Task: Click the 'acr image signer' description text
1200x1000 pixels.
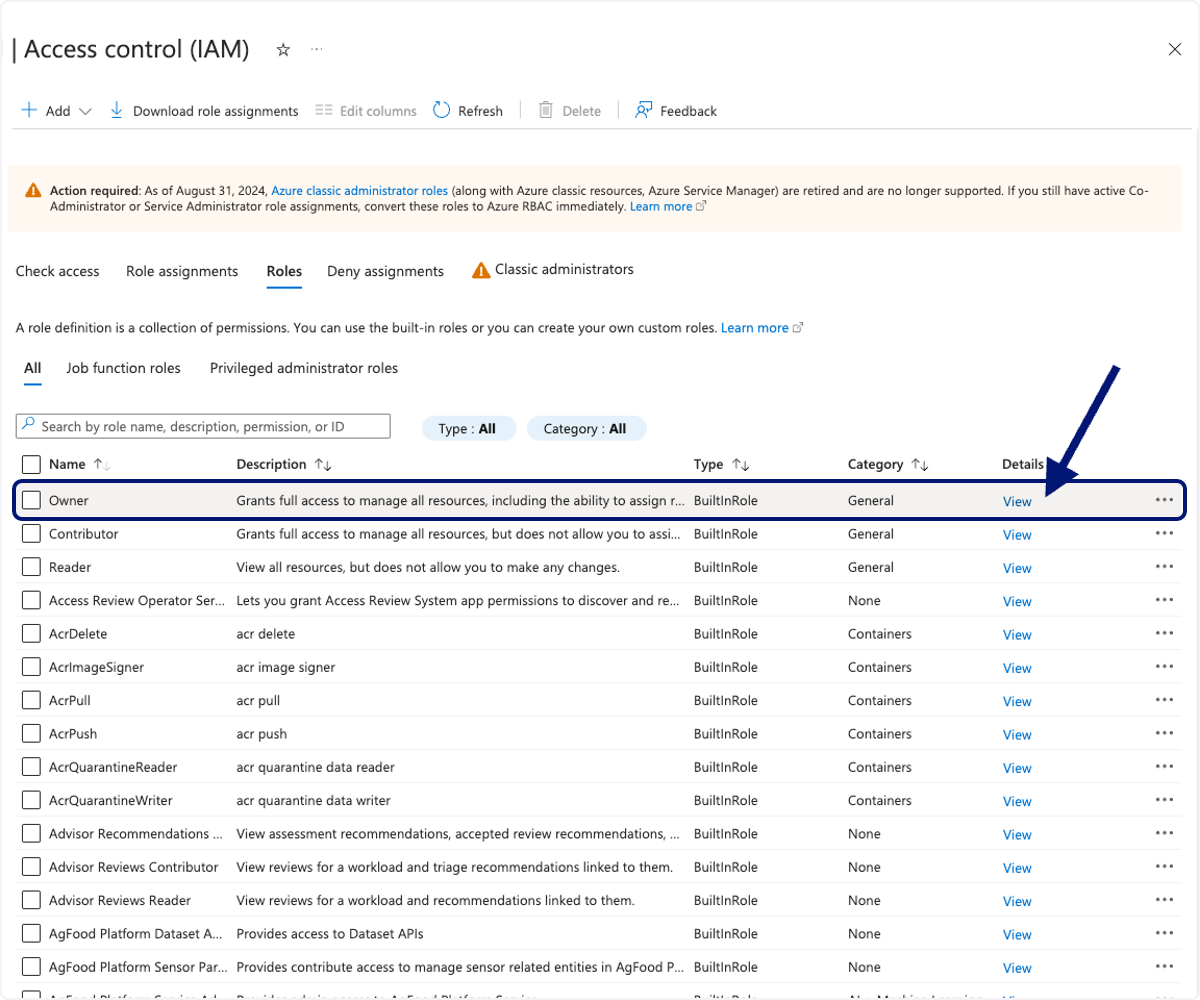Action: click(x=286, y=667)
